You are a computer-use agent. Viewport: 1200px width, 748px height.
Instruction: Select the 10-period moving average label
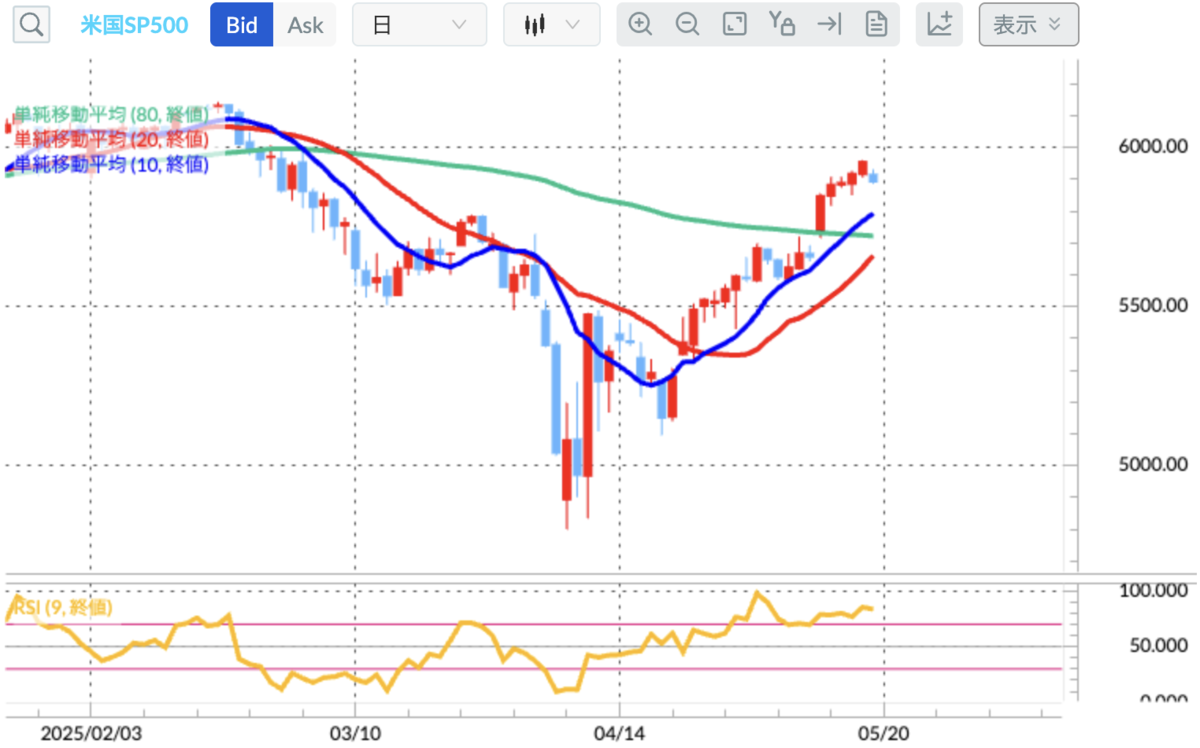(110, 164)
